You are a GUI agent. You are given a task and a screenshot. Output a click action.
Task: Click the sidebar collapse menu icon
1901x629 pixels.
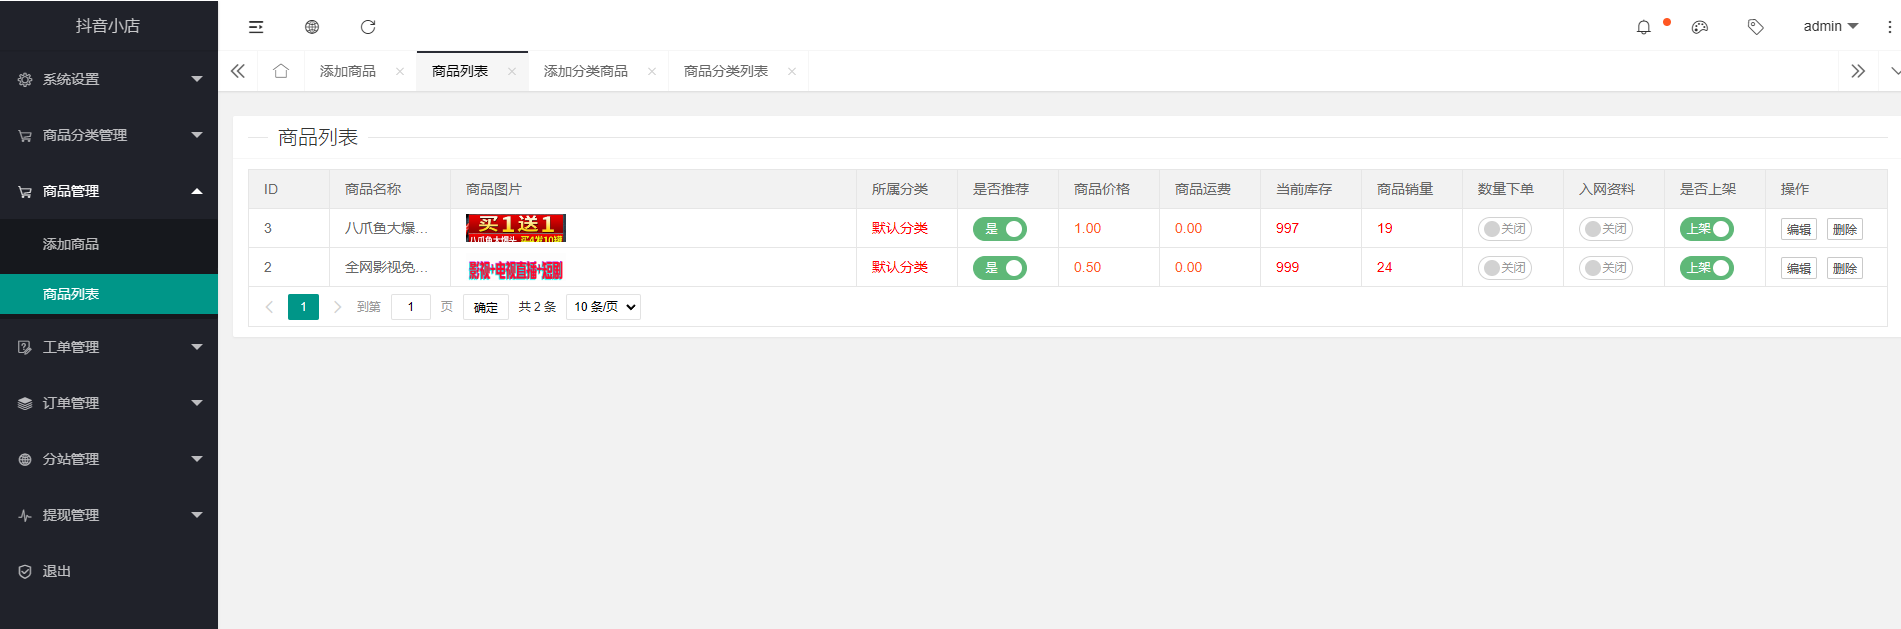point(256,27)
